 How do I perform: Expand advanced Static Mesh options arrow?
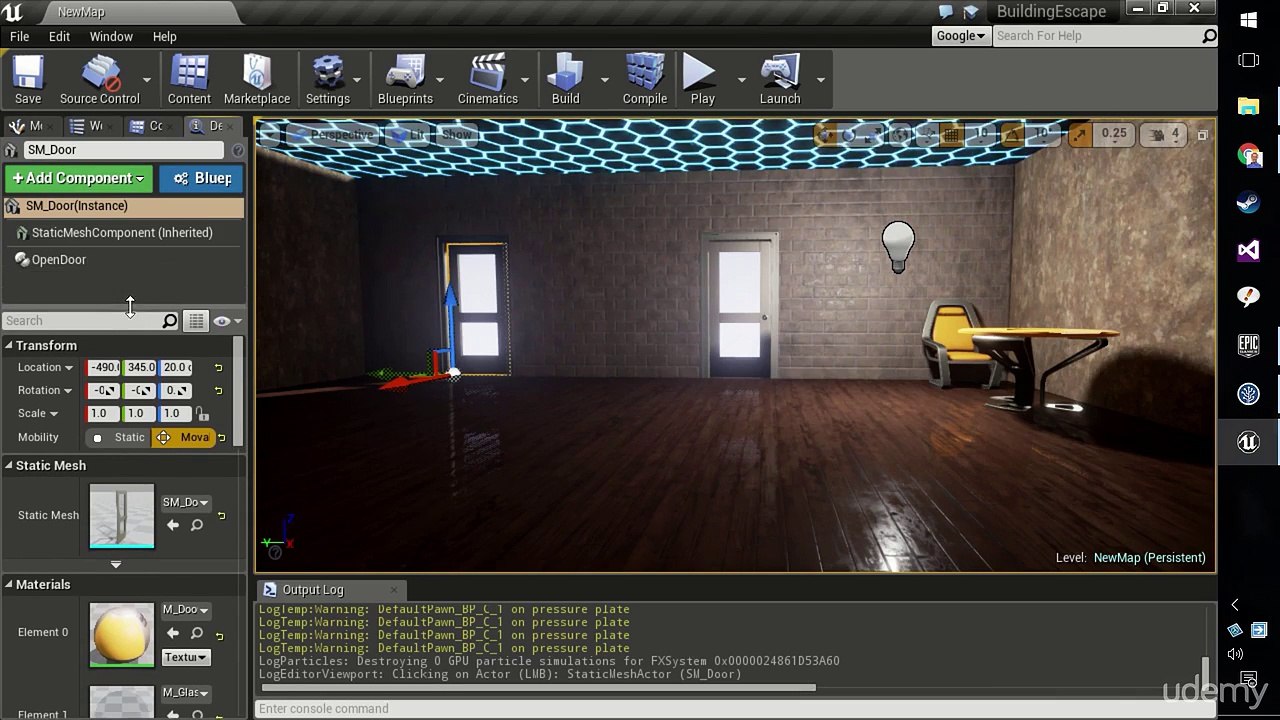tap(116, 565)
